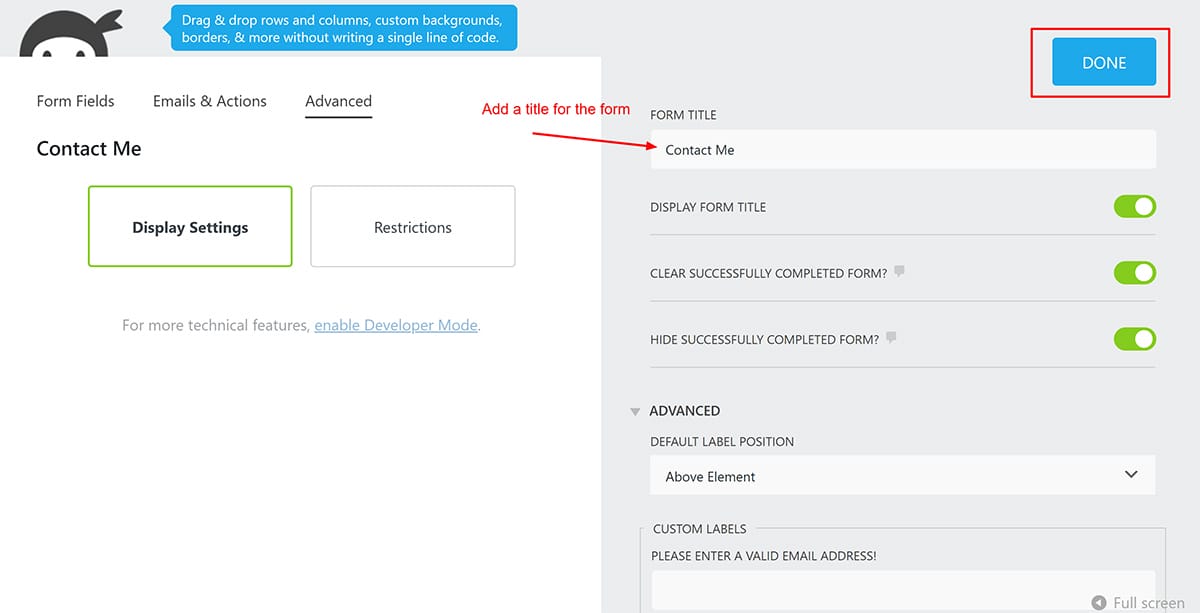Click help icon beside Hide Successfully Completed Form

[x=891, y=338]
